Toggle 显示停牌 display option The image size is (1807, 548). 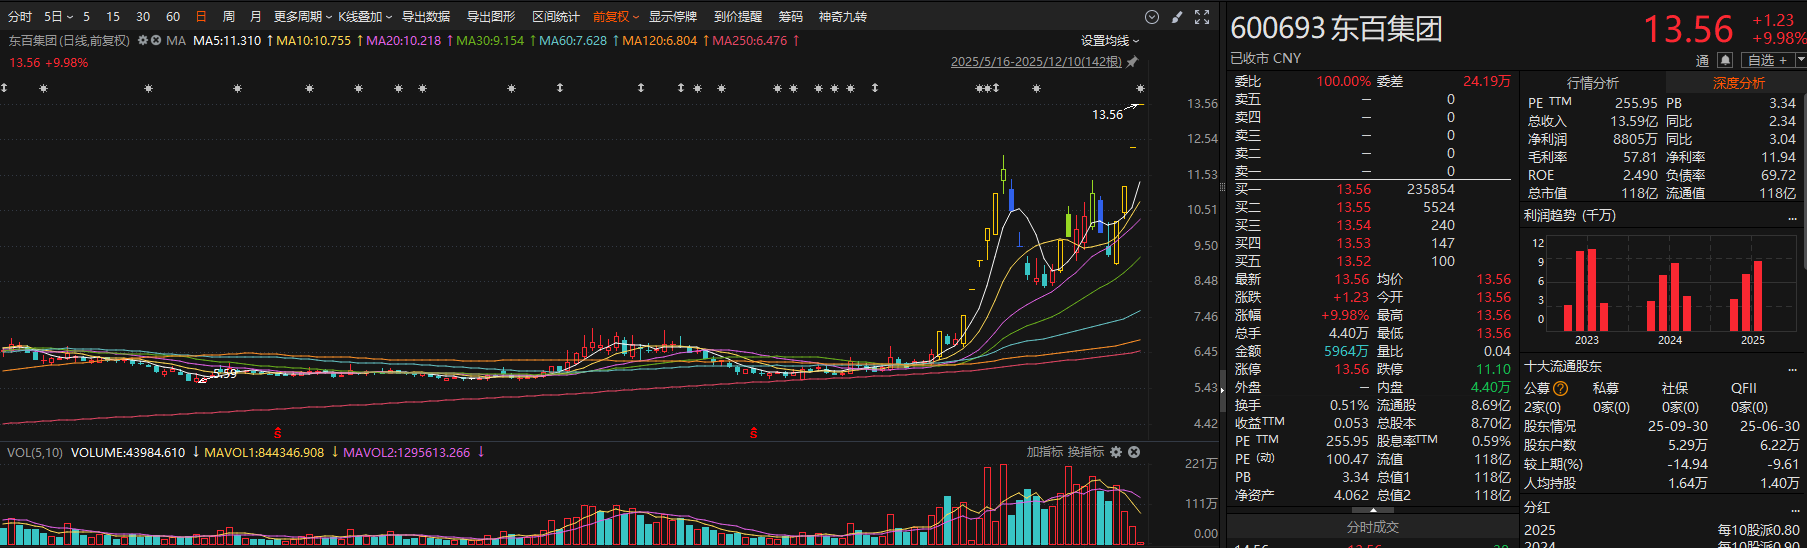pos(672,17)
